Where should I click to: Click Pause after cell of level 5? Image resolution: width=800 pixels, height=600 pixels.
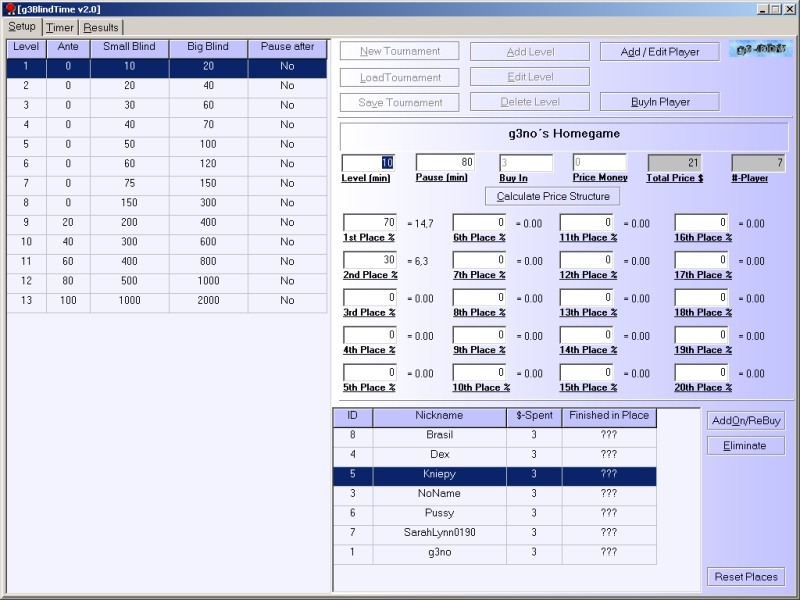(x=287, y=146)
